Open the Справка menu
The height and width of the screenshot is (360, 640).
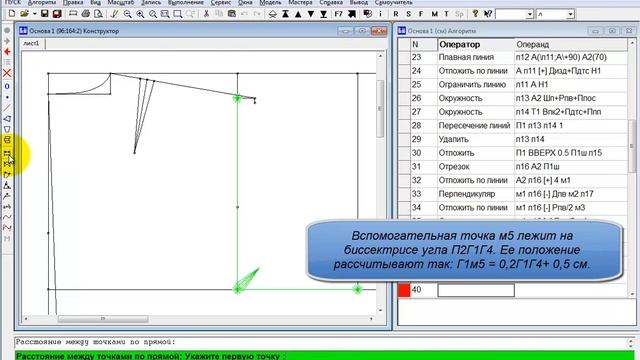coord(331,2)
